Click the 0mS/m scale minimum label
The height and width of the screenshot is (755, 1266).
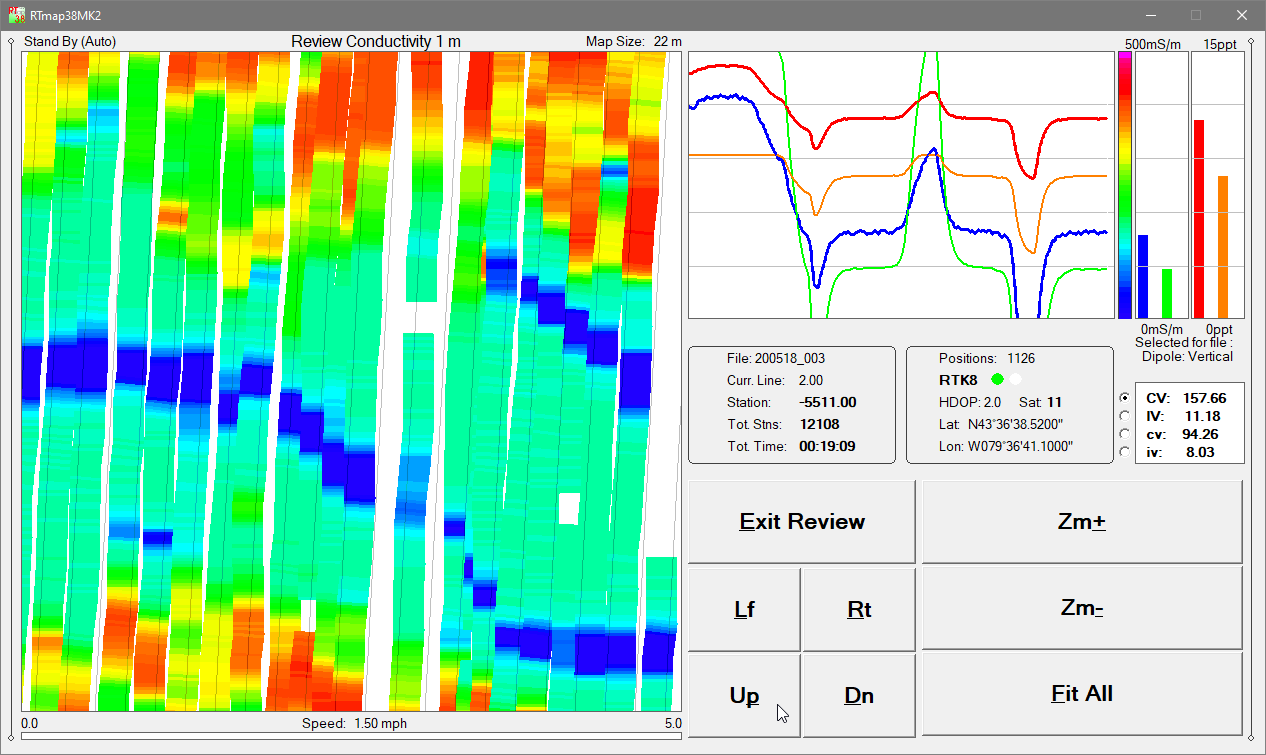1162,329
